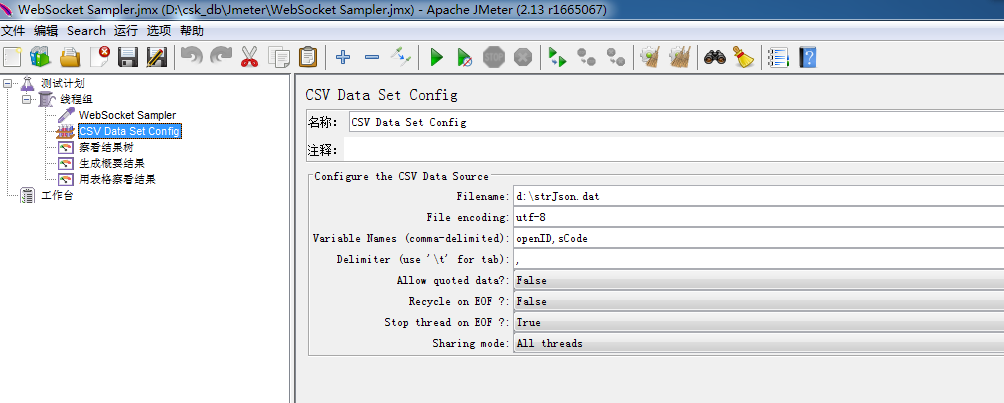Click Remote Stop All icon
1004x403 pixels.
coord(587,57)
